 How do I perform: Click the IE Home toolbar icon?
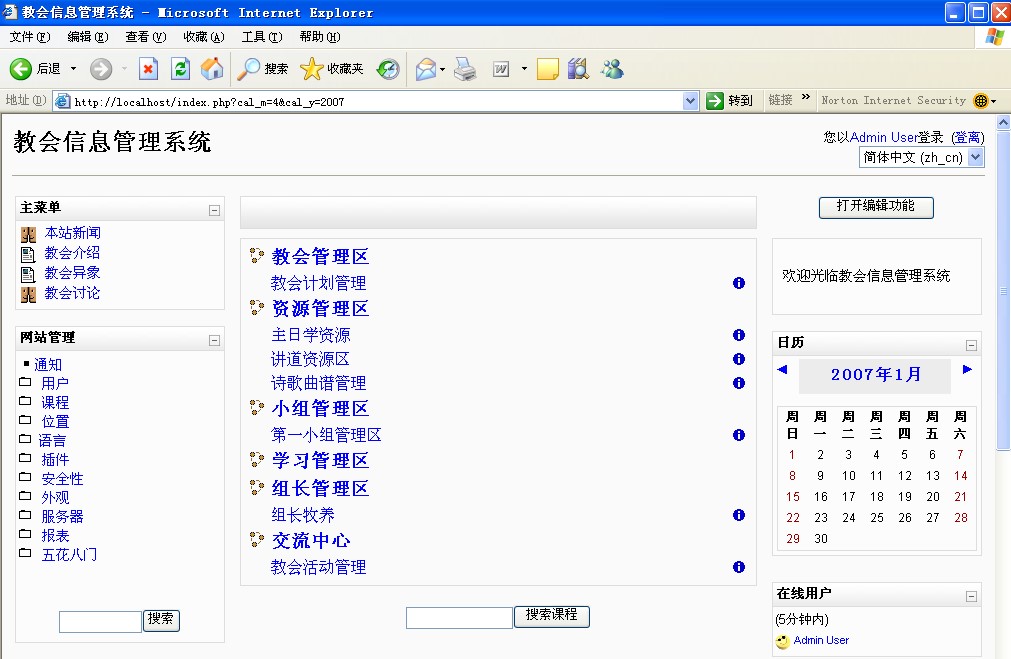[211, 69]
